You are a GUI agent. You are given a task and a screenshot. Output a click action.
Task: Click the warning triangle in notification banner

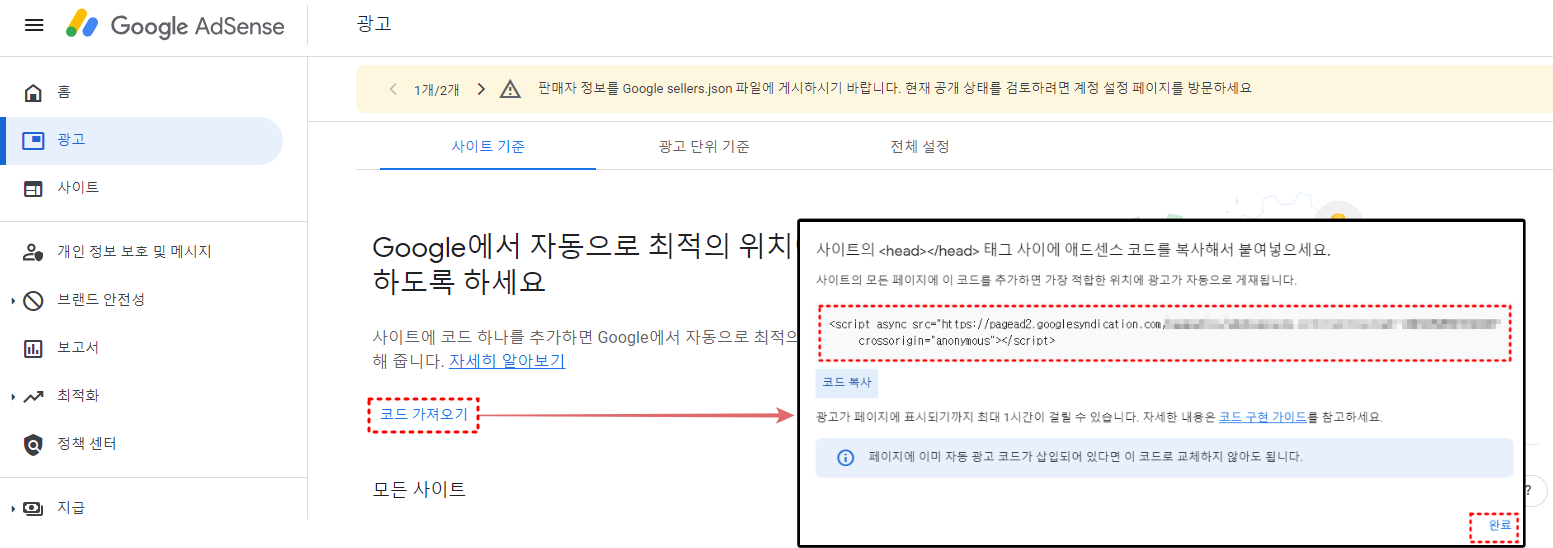pos(510,89)
